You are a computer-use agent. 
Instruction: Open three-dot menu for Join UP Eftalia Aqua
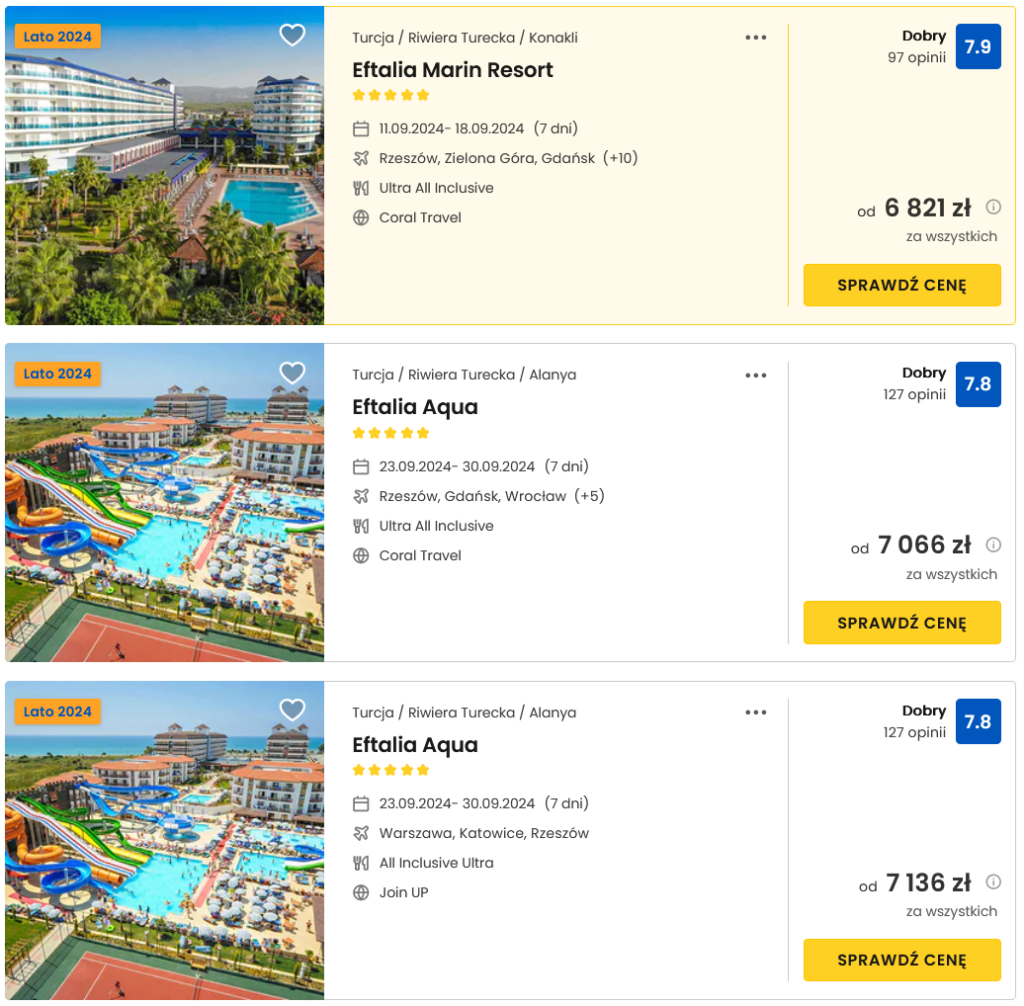pyautogui.click(x=756, y=713)
